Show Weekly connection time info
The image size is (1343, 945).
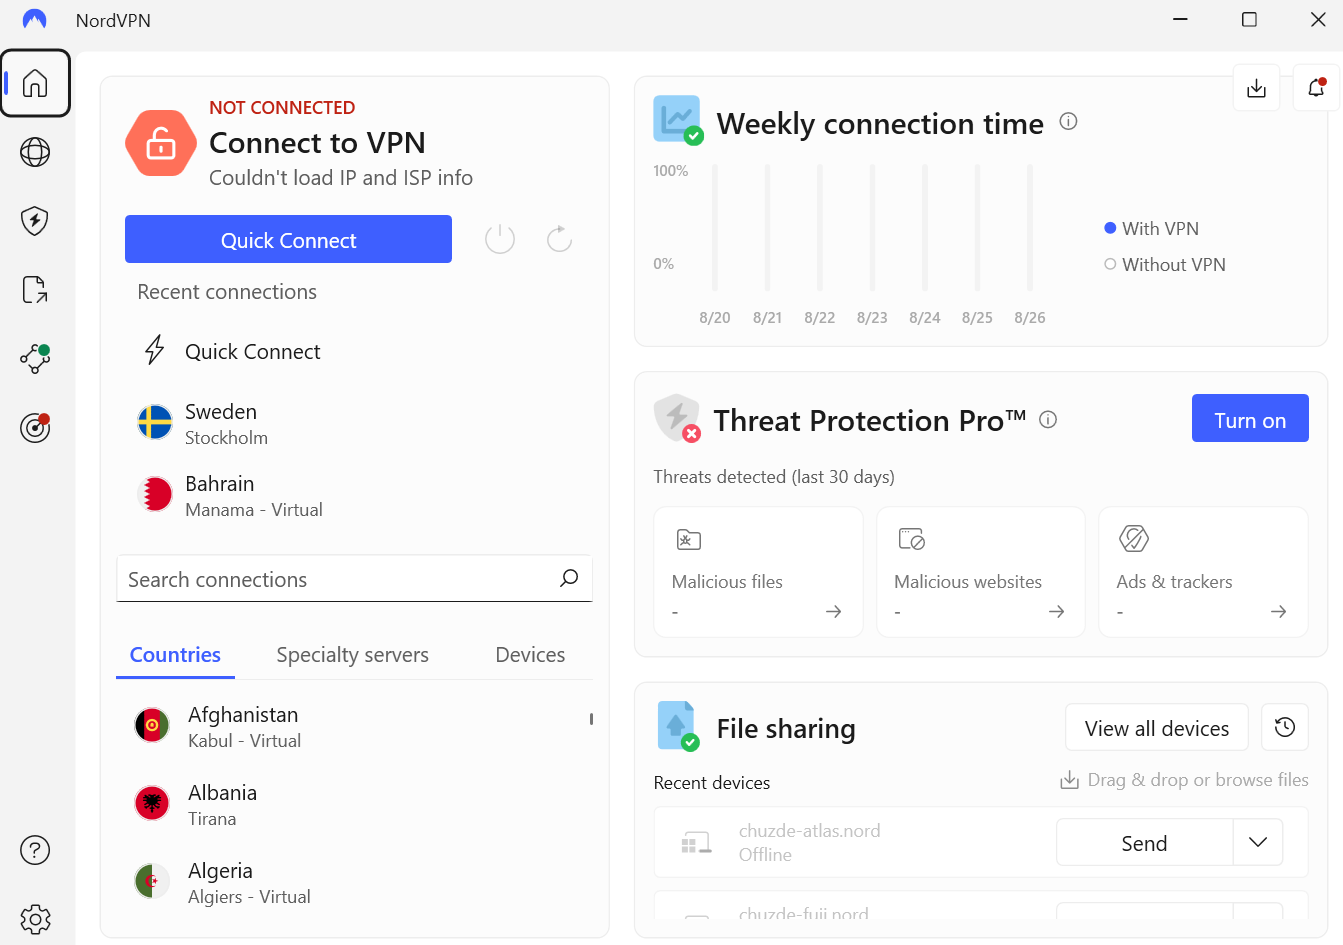(1068, 122)
